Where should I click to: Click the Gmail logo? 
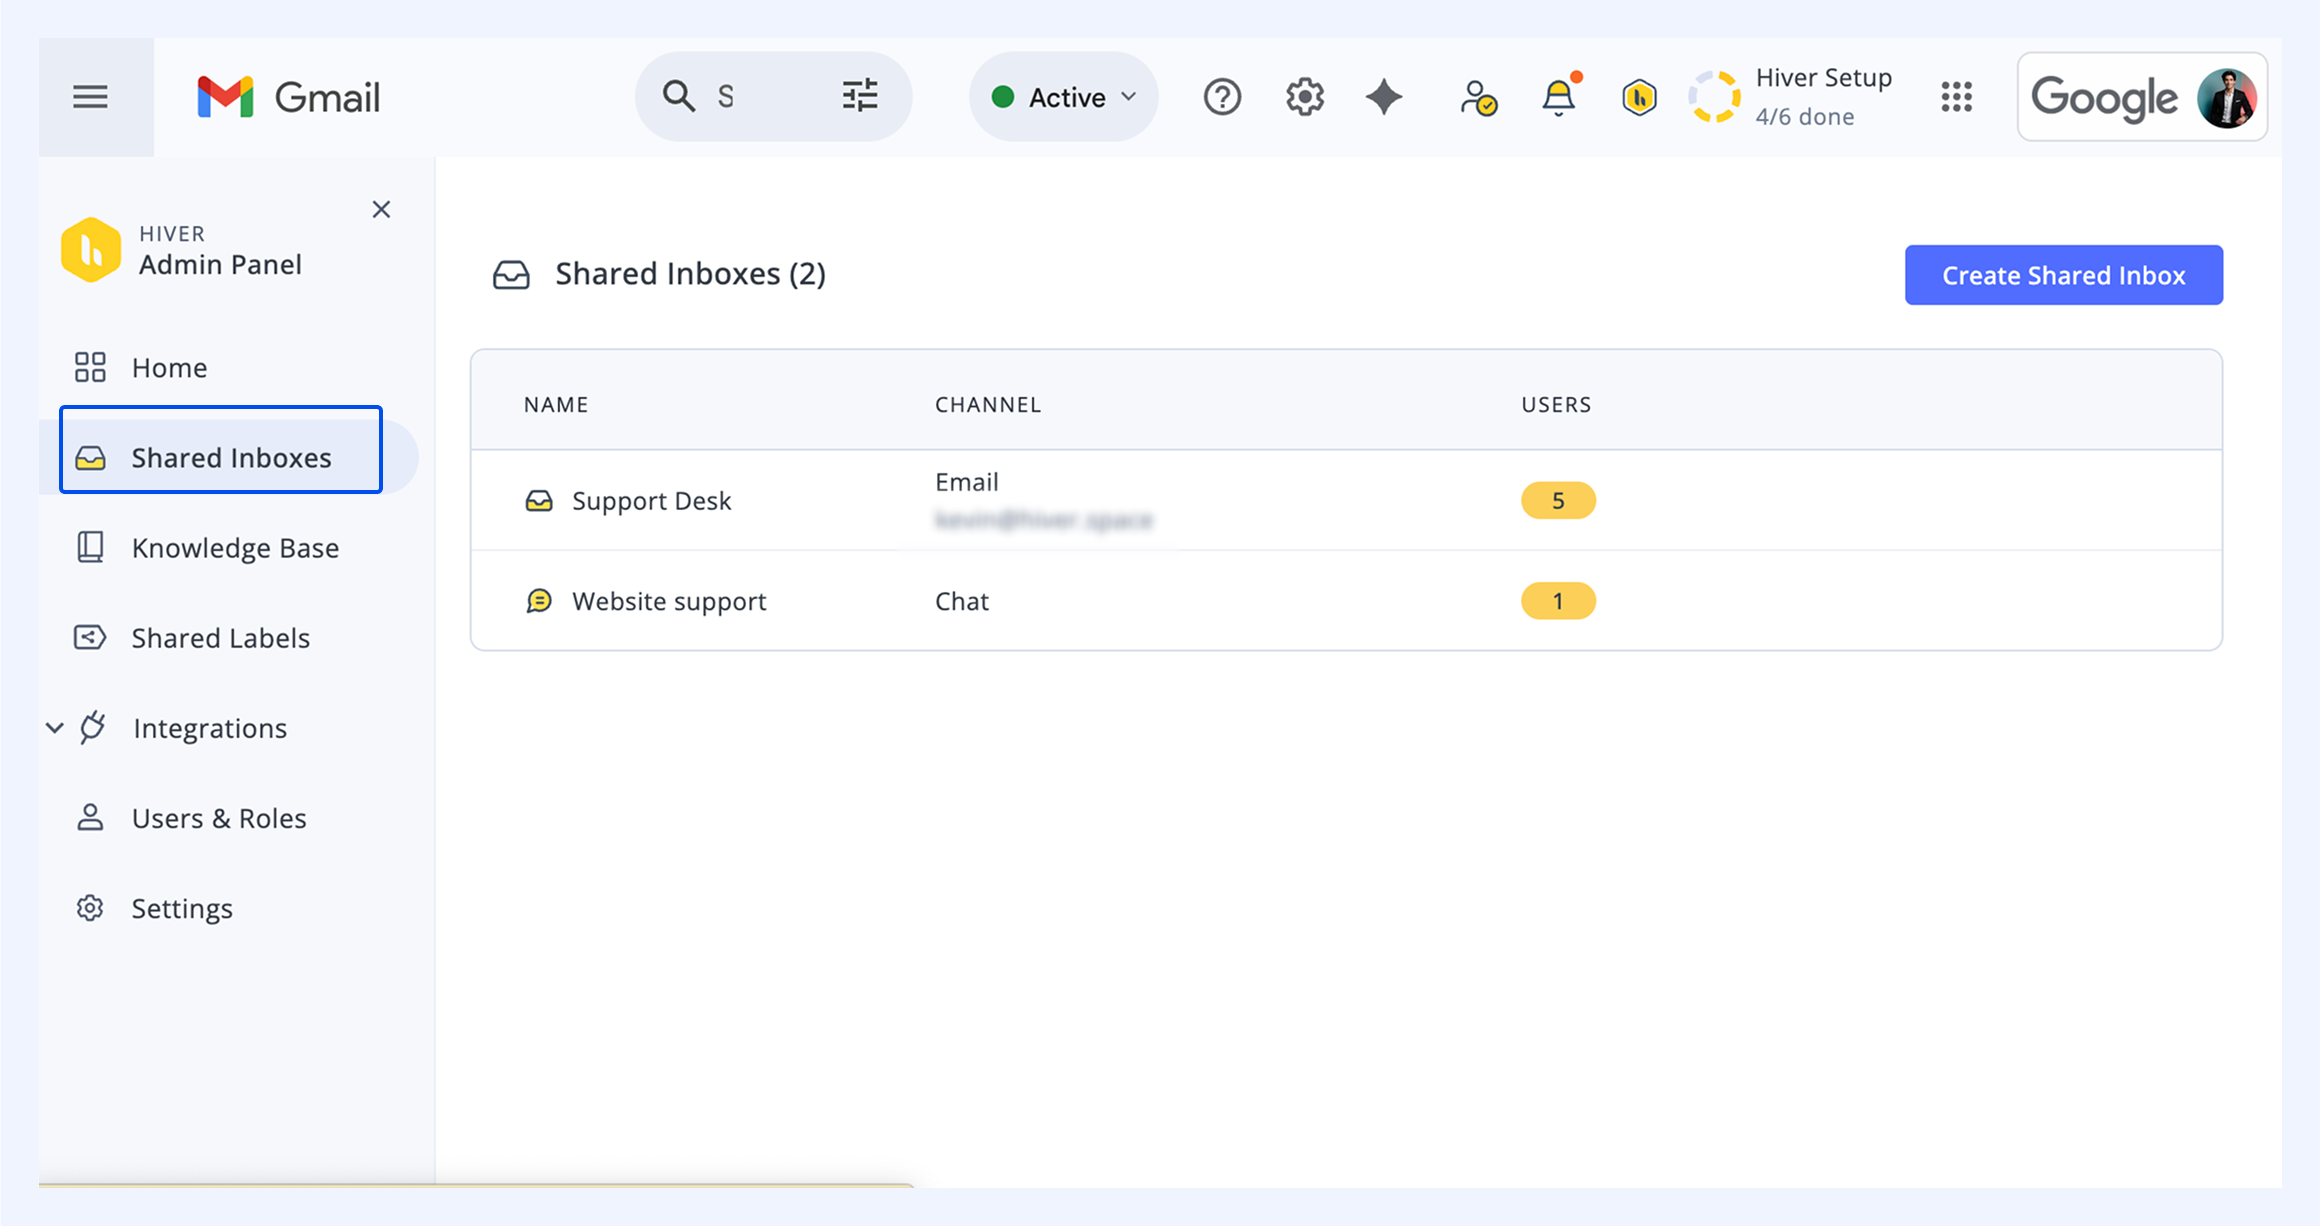pos(289,97)
